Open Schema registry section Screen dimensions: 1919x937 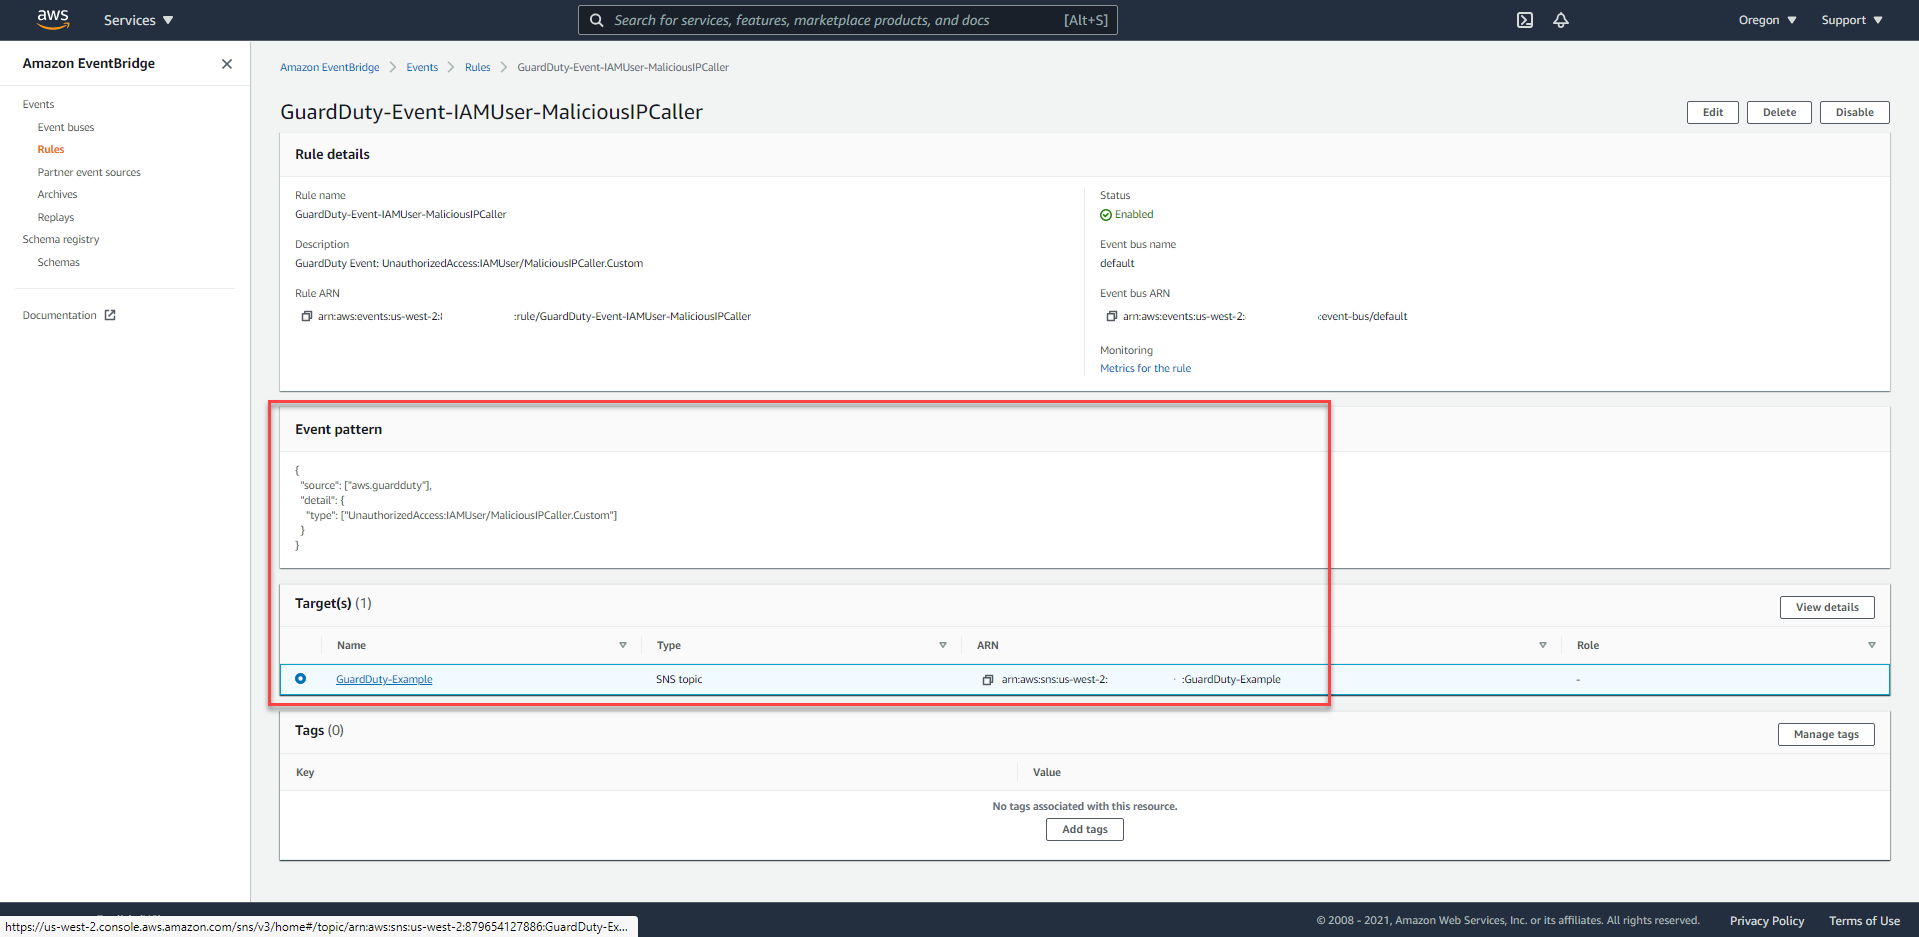pos(61,239)
